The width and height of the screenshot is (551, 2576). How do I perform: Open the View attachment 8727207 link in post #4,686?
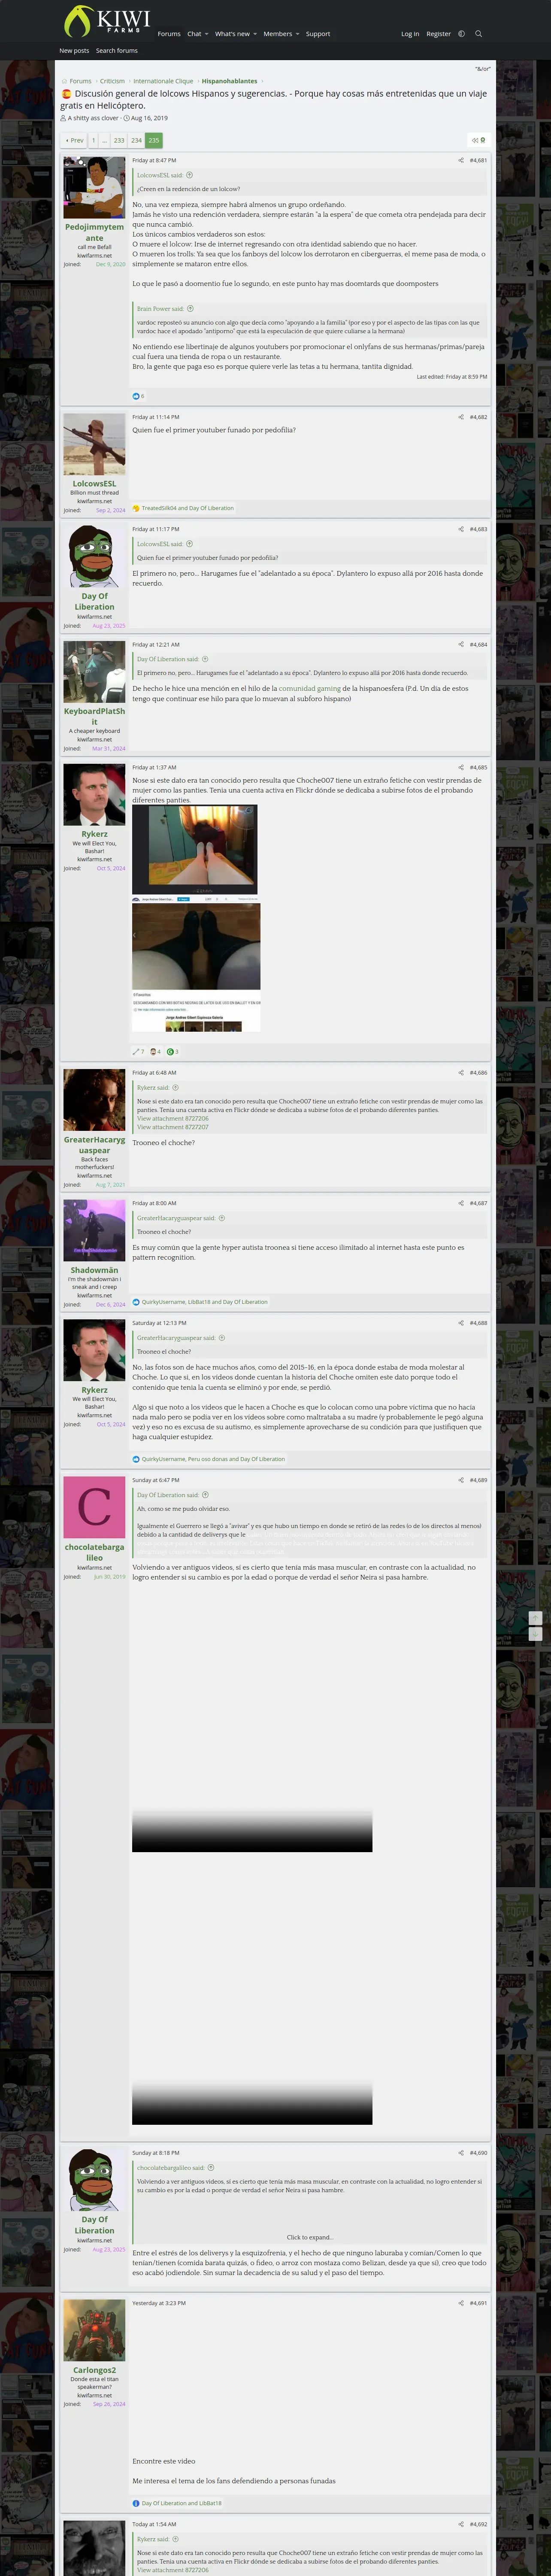173,1127
